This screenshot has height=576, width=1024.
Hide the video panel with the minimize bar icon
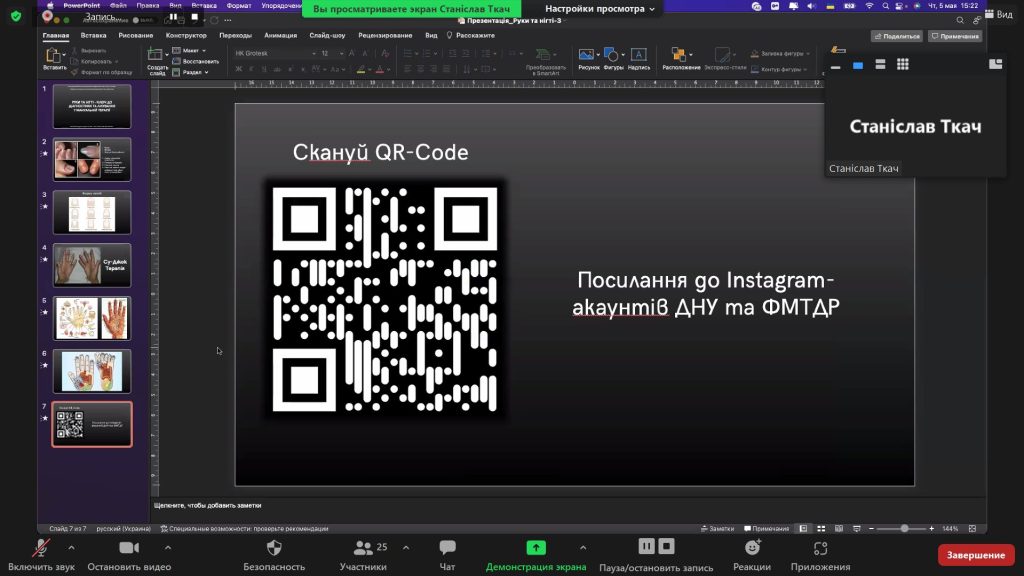click(835, 67)
